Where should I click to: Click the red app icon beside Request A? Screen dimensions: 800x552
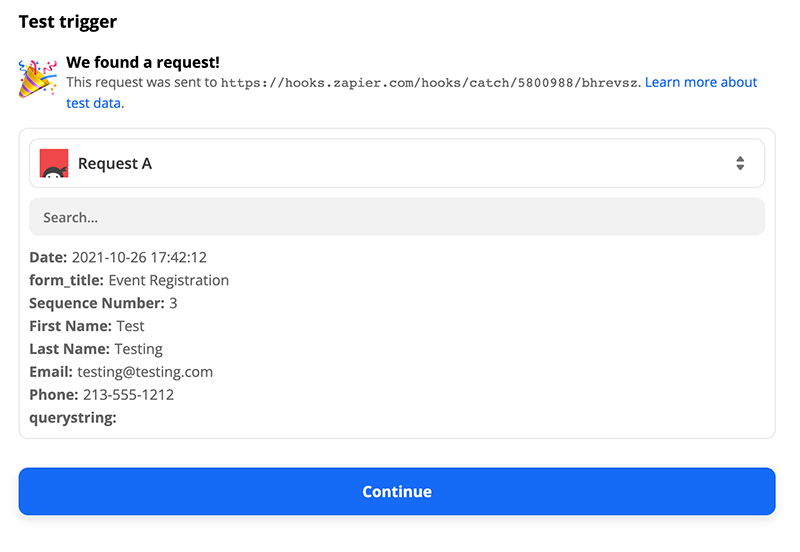pos(54,163)
